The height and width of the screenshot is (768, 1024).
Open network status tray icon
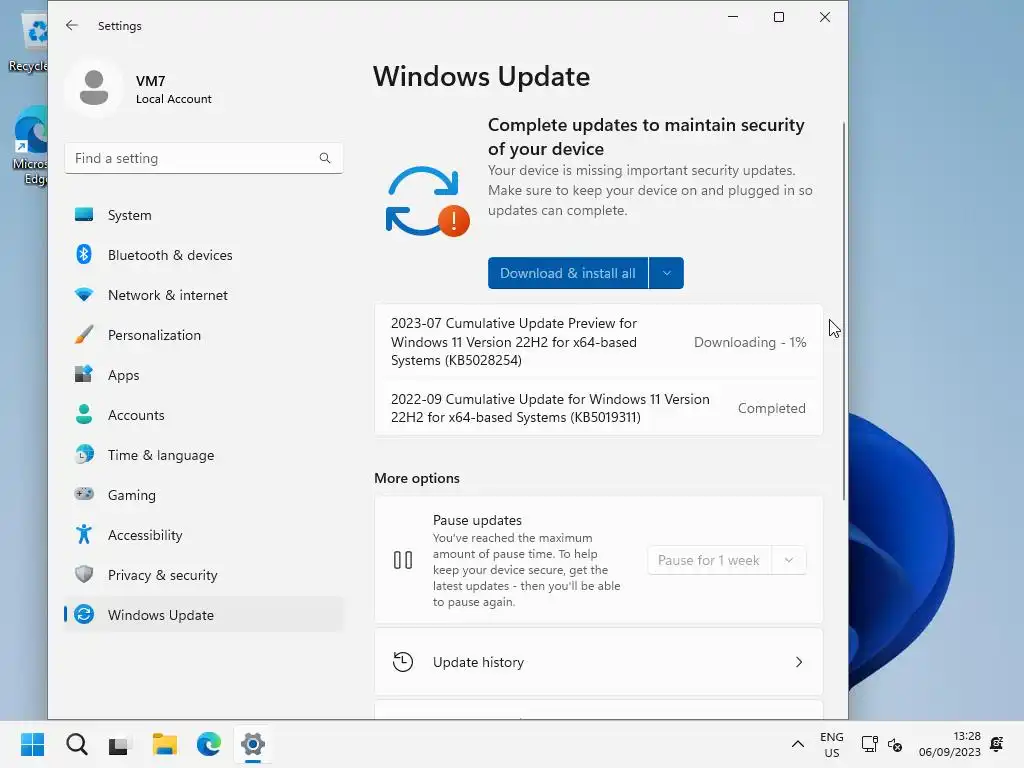869,744
